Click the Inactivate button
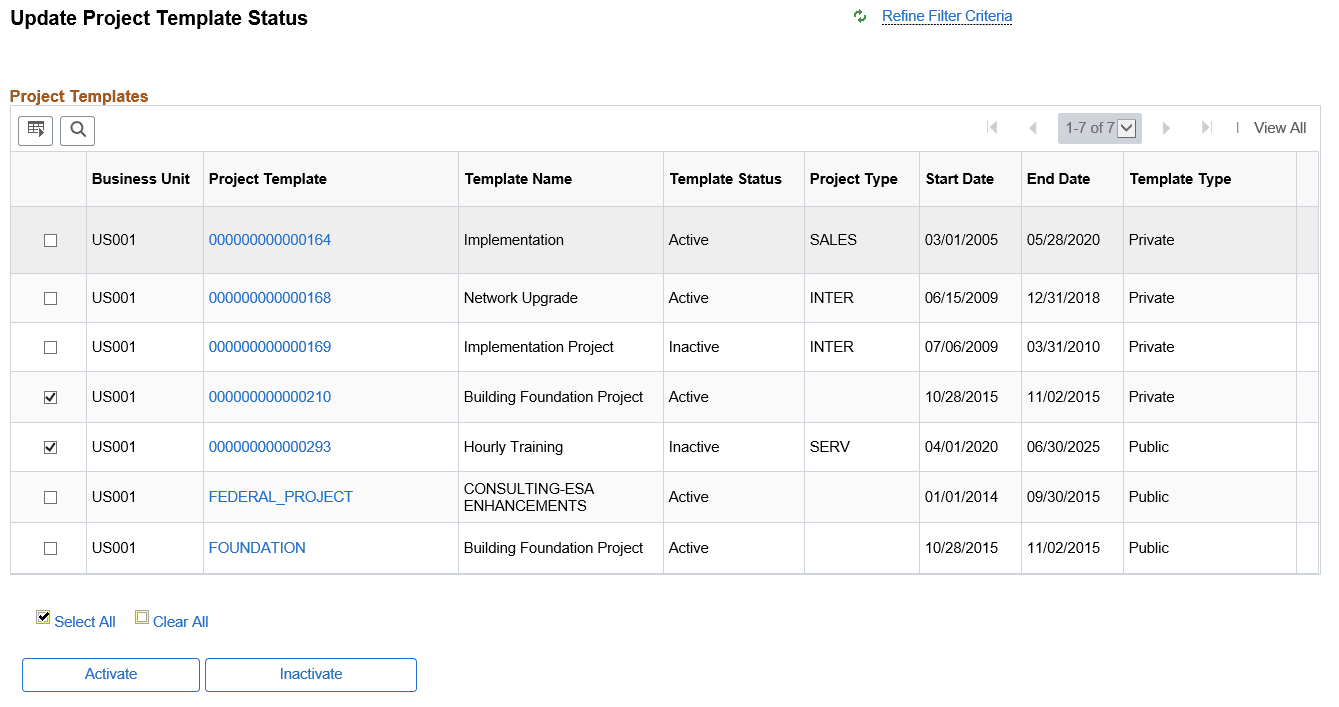This screenshot has height=707, width=1339. [310, 674]
